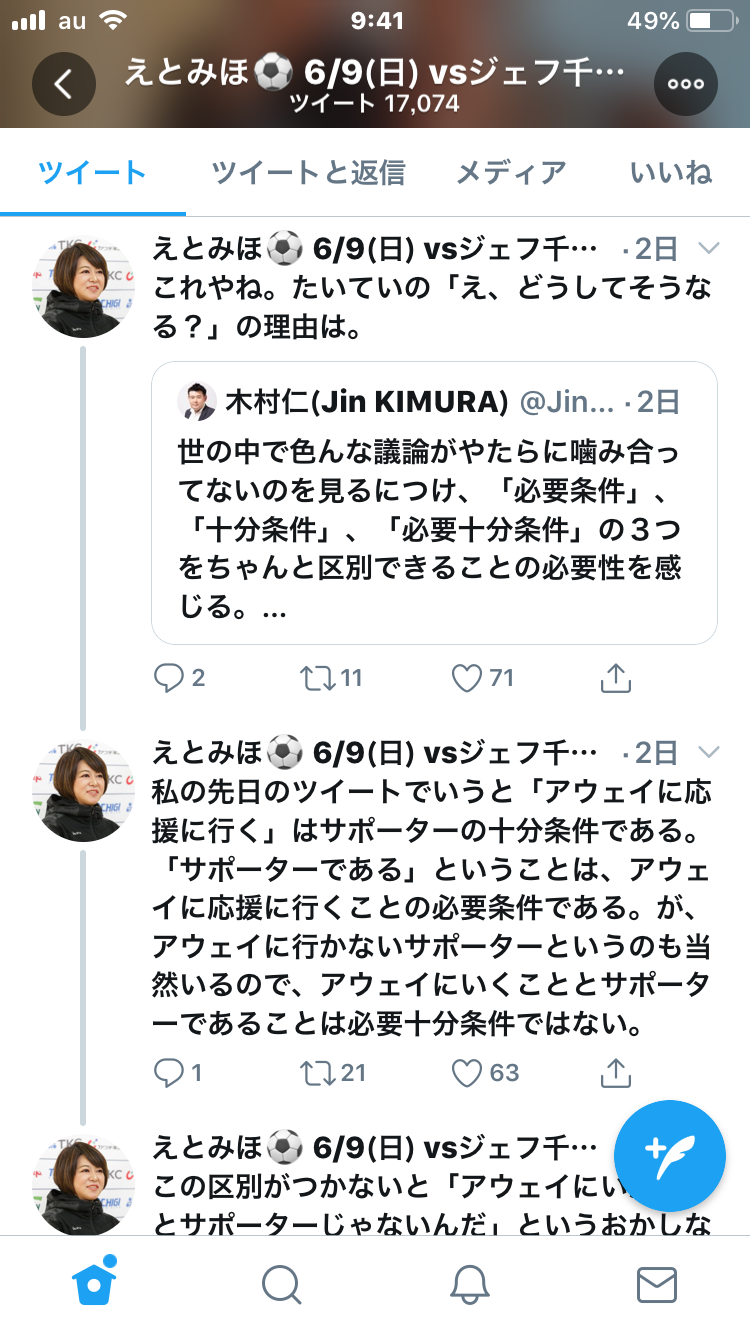Switch to the ツイートと返信 tab
Viewport: 750px width, 1334px height.
point(308,173)
